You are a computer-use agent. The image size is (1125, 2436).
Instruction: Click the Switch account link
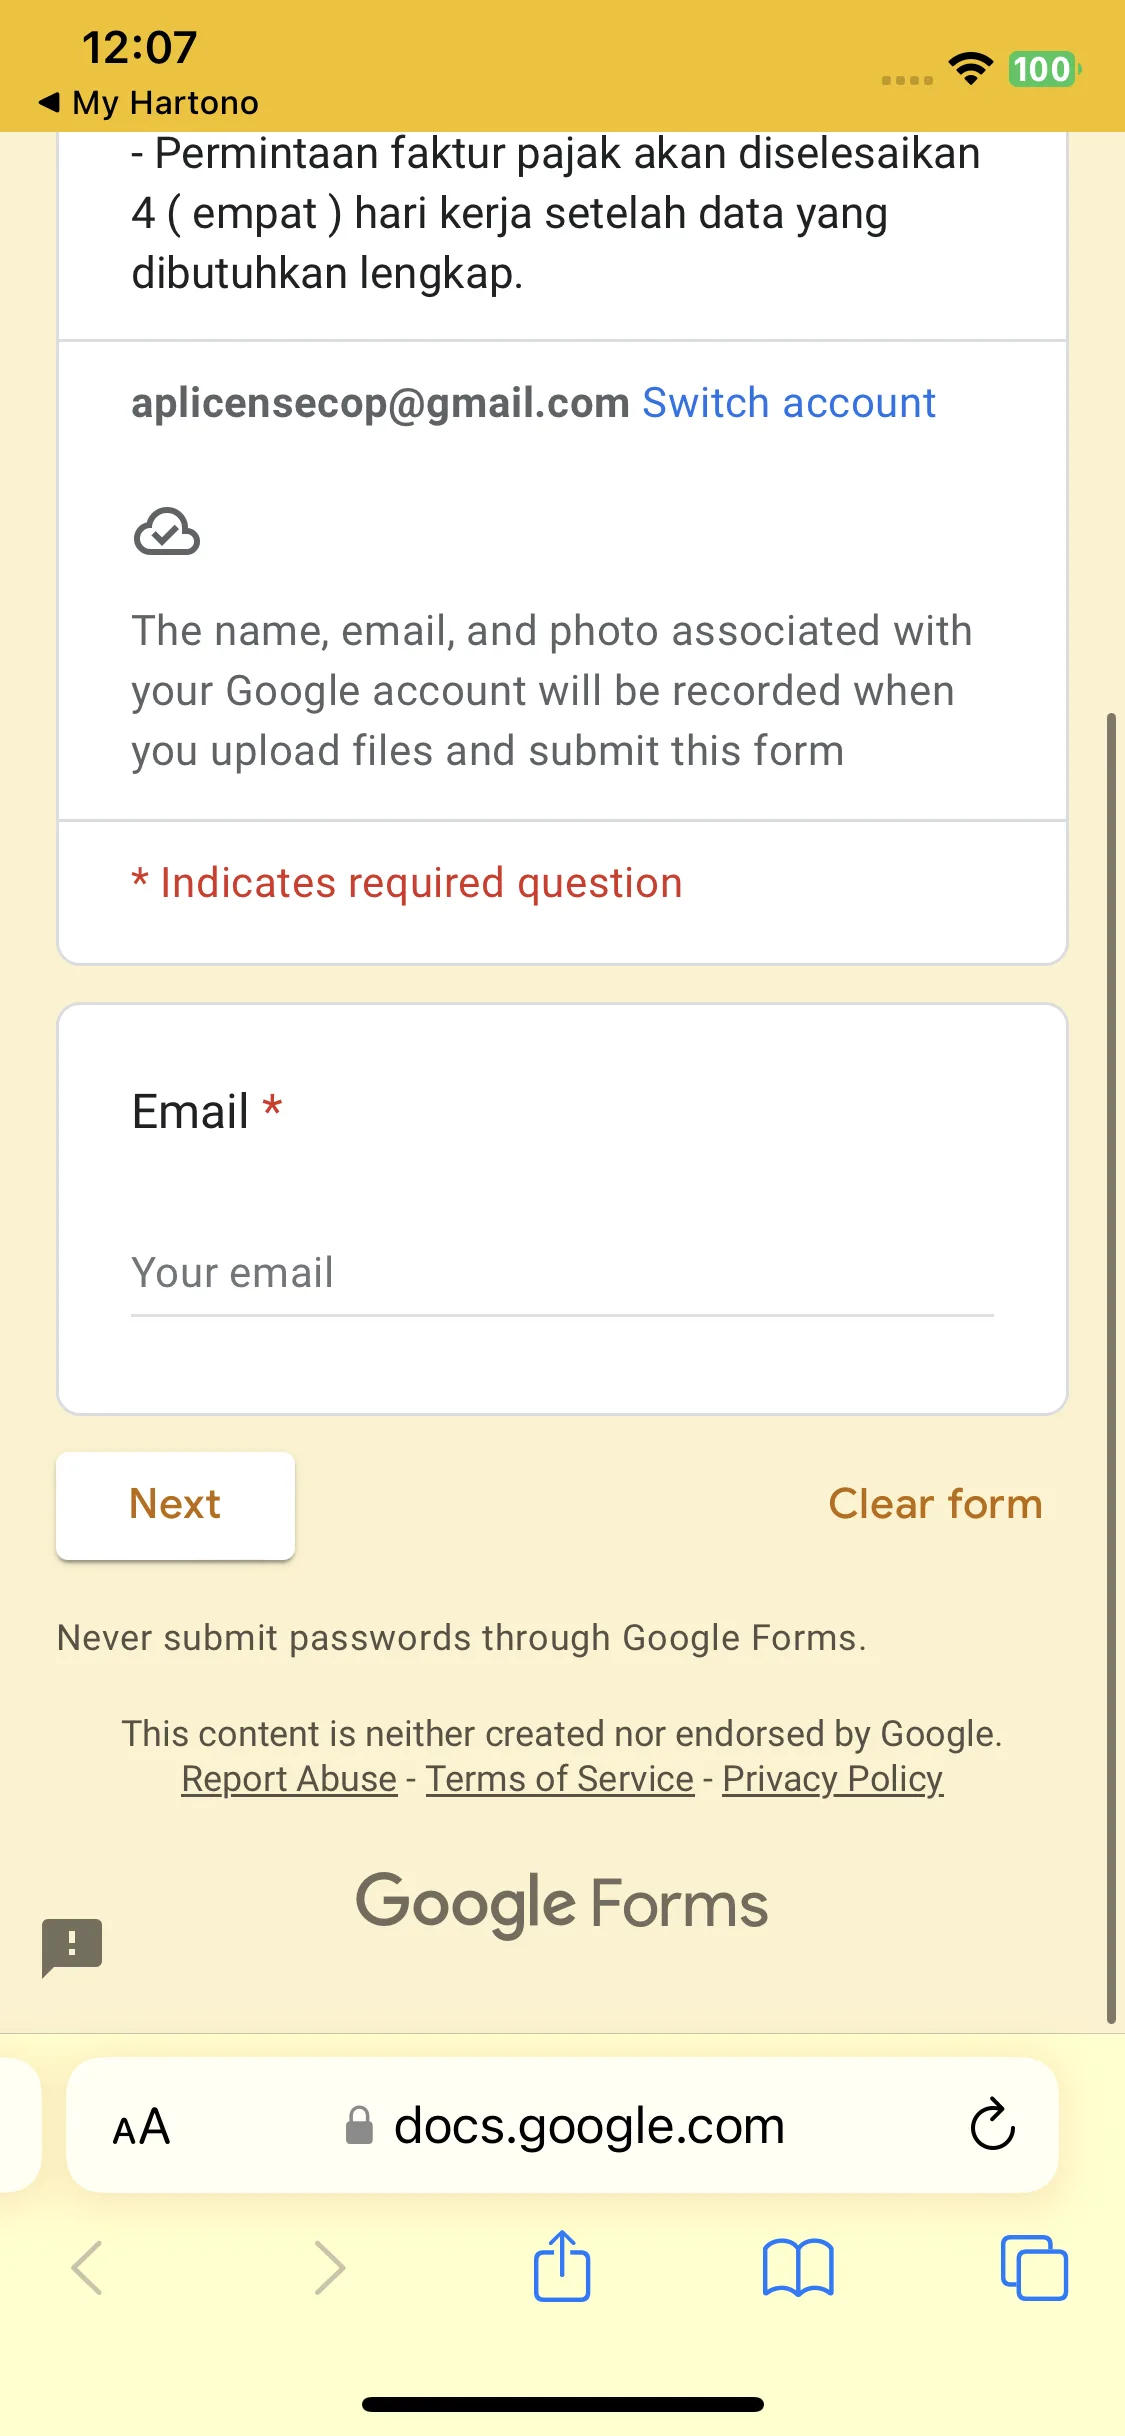click(x=789, y=403)
